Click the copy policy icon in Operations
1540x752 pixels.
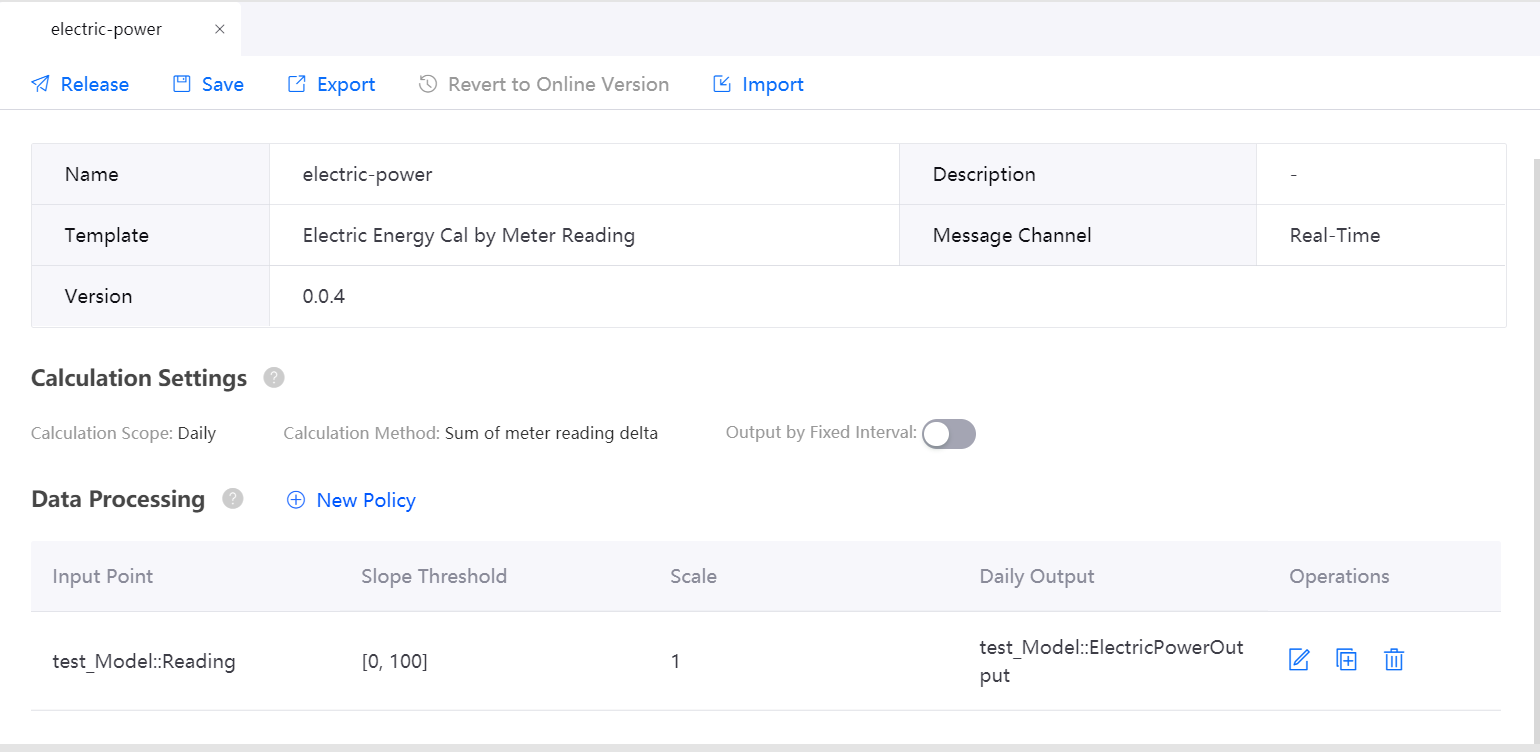(x=1347, y=660)
